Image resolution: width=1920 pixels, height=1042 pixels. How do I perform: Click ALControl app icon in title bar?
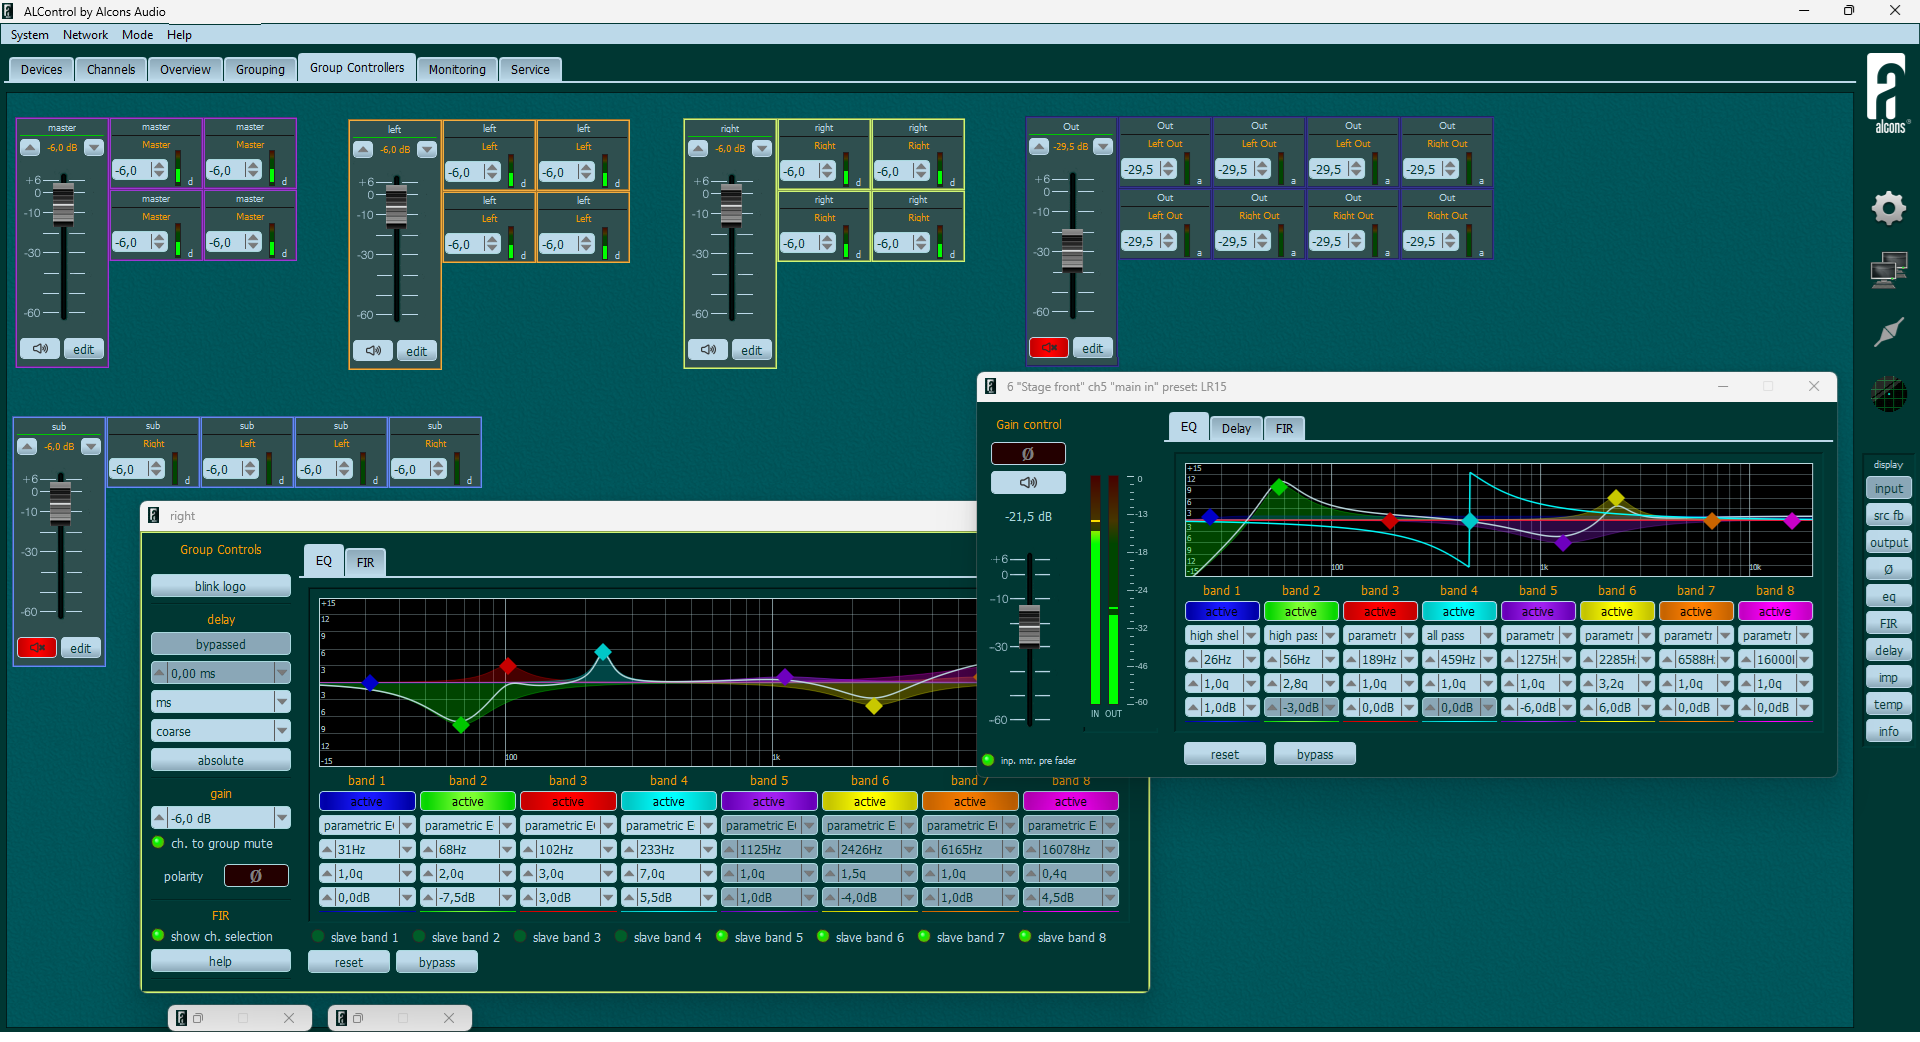pos(9,11)
